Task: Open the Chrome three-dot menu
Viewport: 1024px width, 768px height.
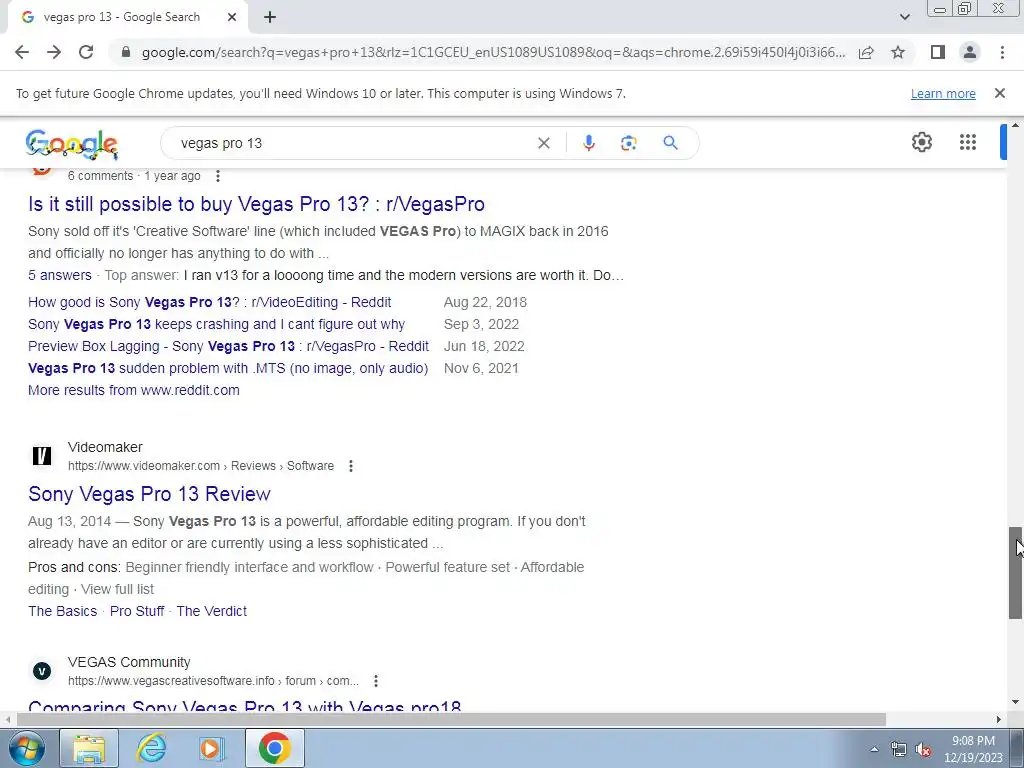Action: 1002,52
